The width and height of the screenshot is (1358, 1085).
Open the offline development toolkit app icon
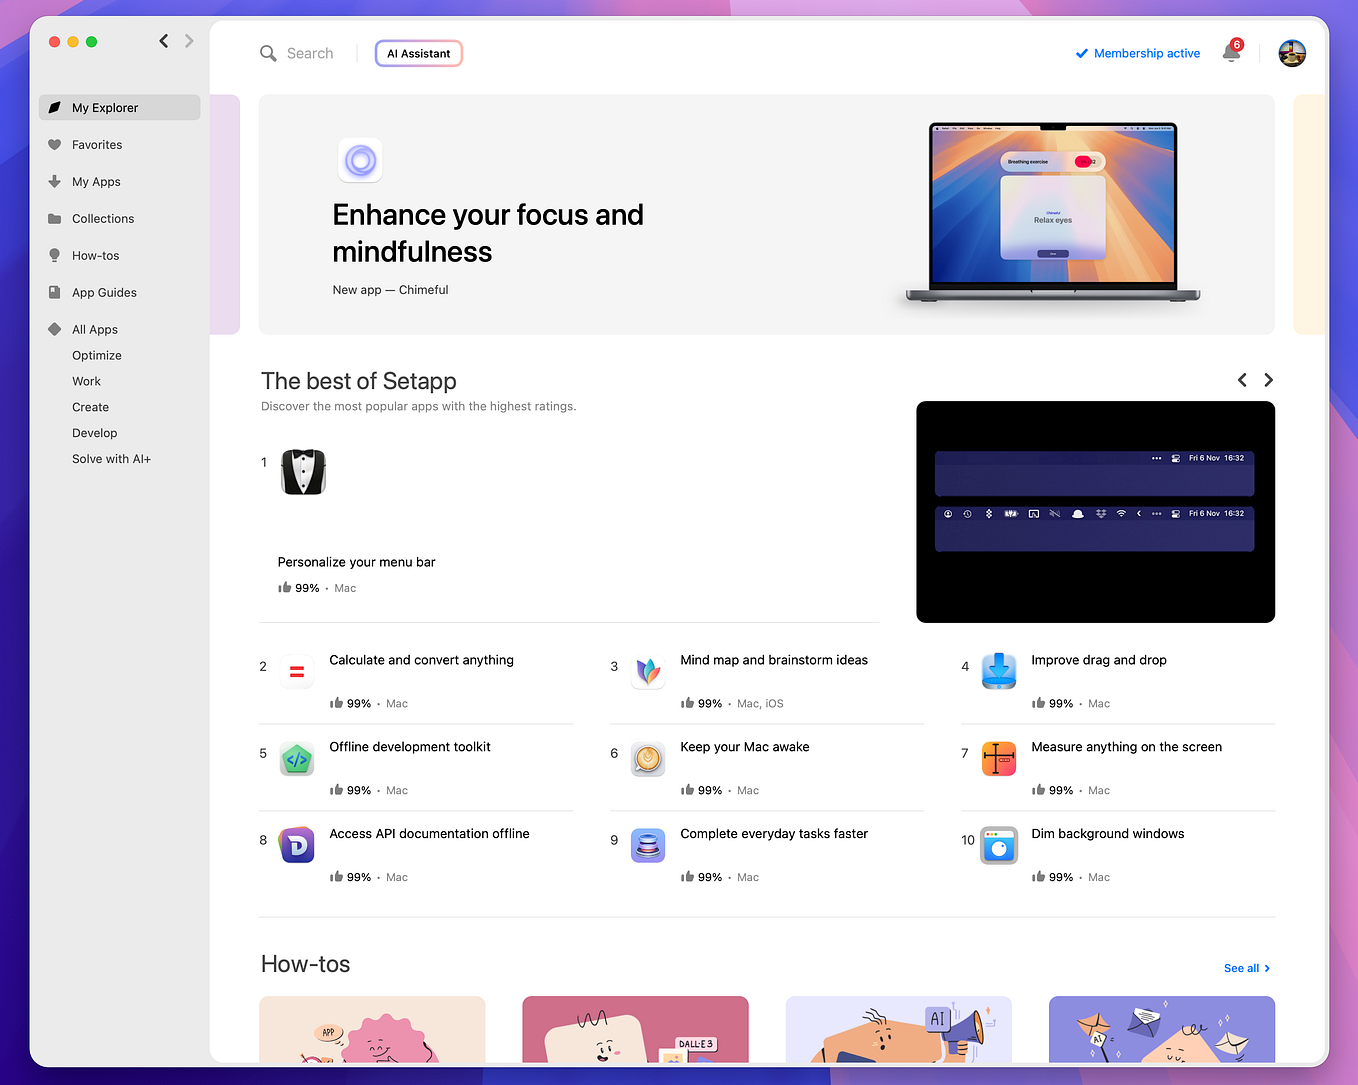297,759
